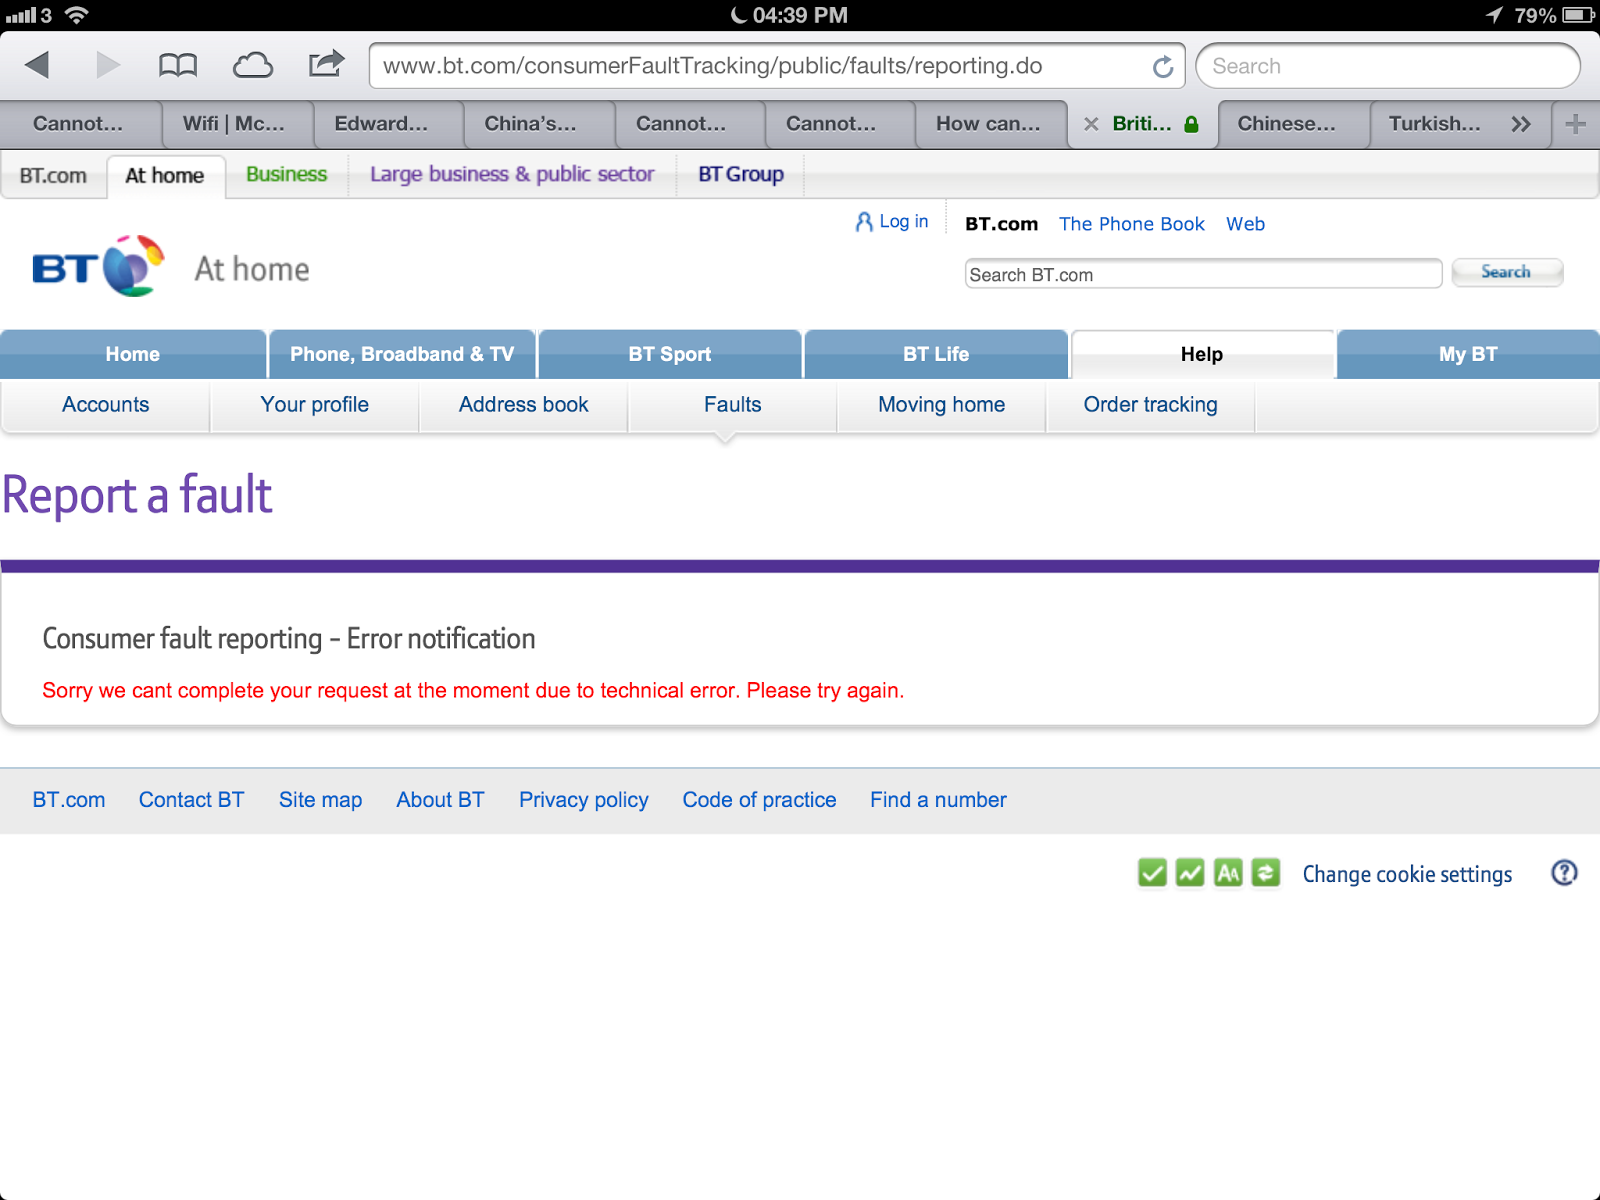This screenshot has height=1200, width=1600.
Task: Reload the page using refresh icon
Action: [x=1162, y=67]
